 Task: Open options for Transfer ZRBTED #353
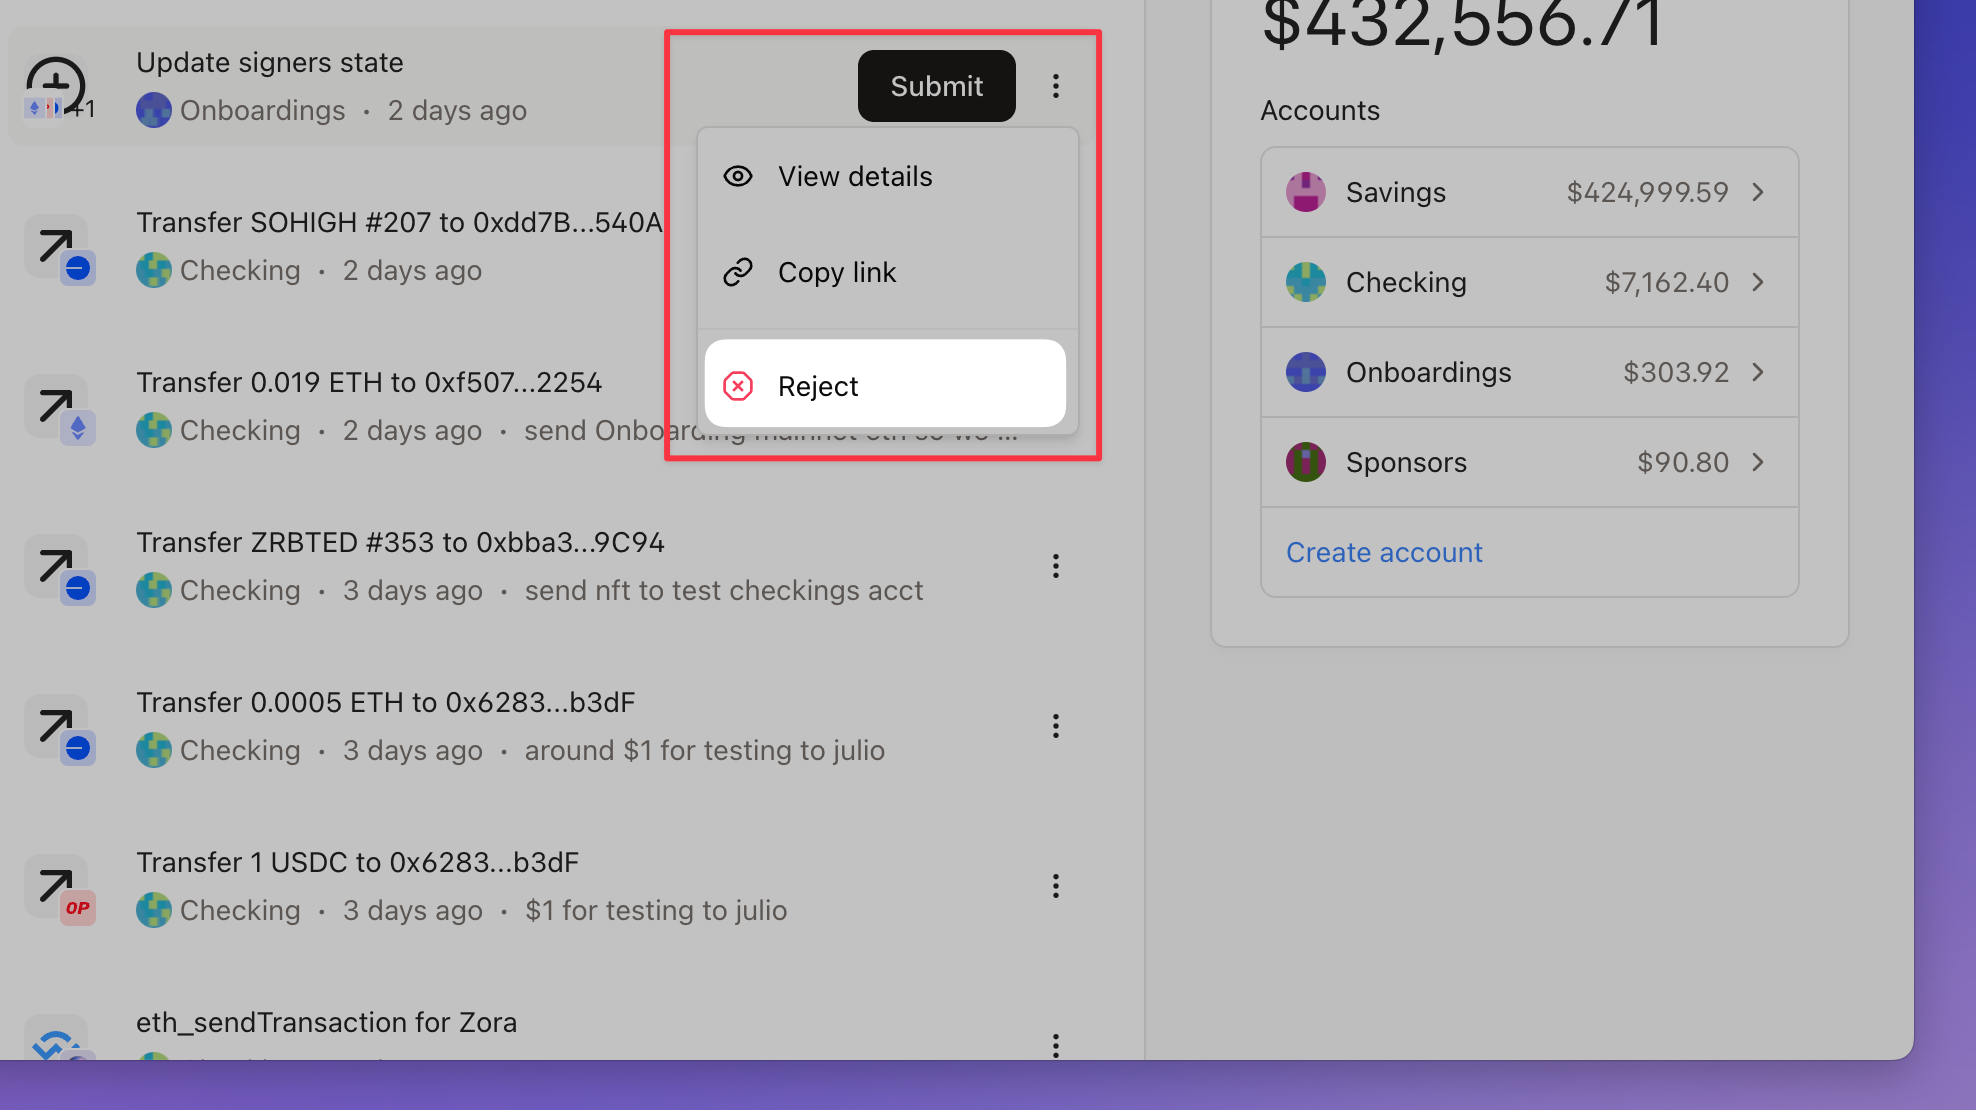pyautogui.click(x=1055, y=566)
